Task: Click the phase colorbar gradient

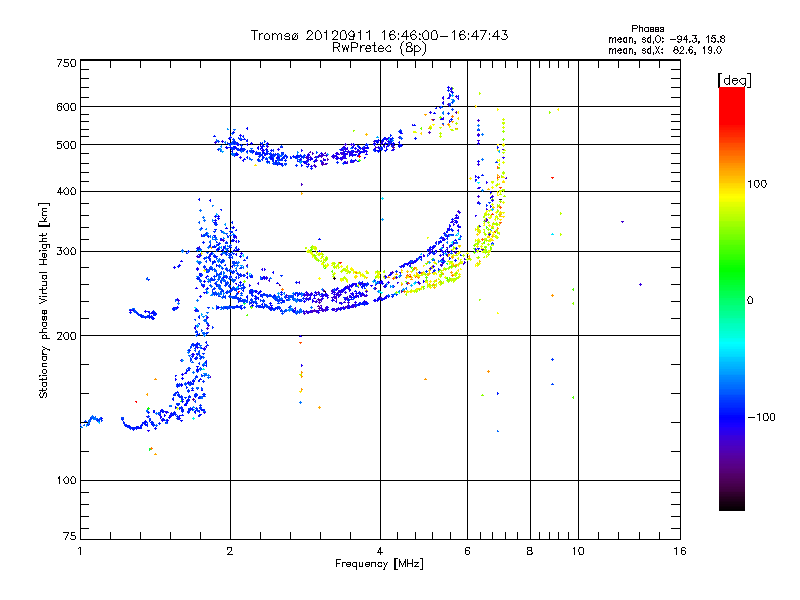Action: 732,298
